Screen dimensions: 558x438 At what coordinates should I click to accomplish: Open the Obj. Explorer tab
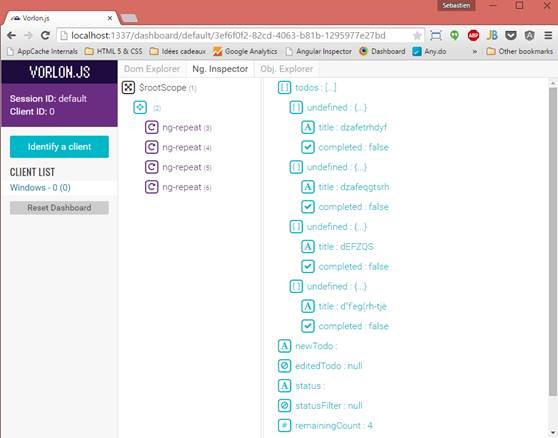[287, 69]
